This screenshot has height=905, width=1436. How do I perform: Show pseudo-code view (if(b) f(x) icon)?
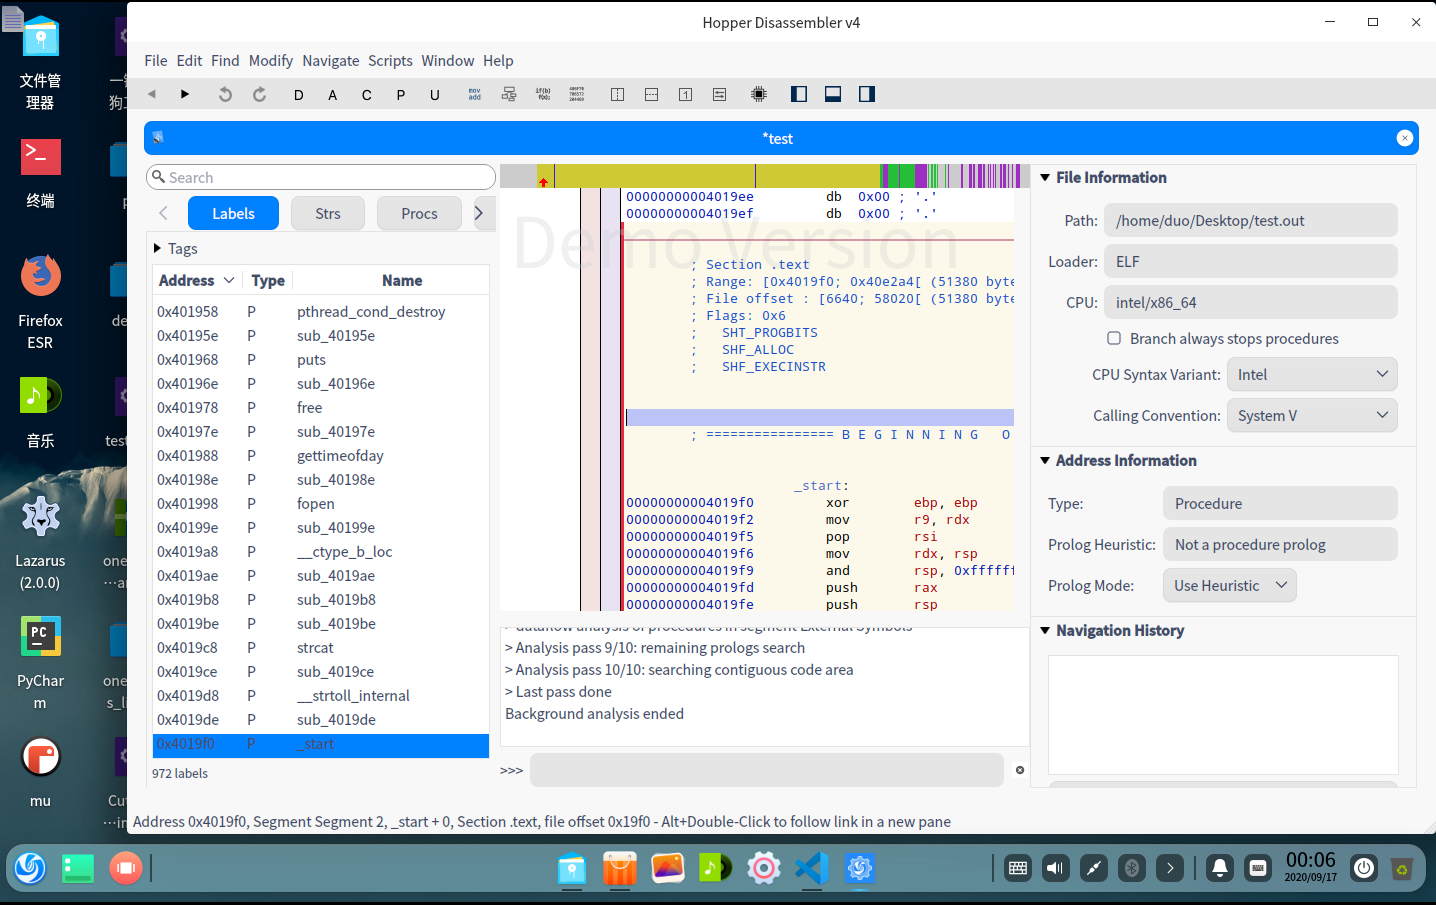[543, 94]
